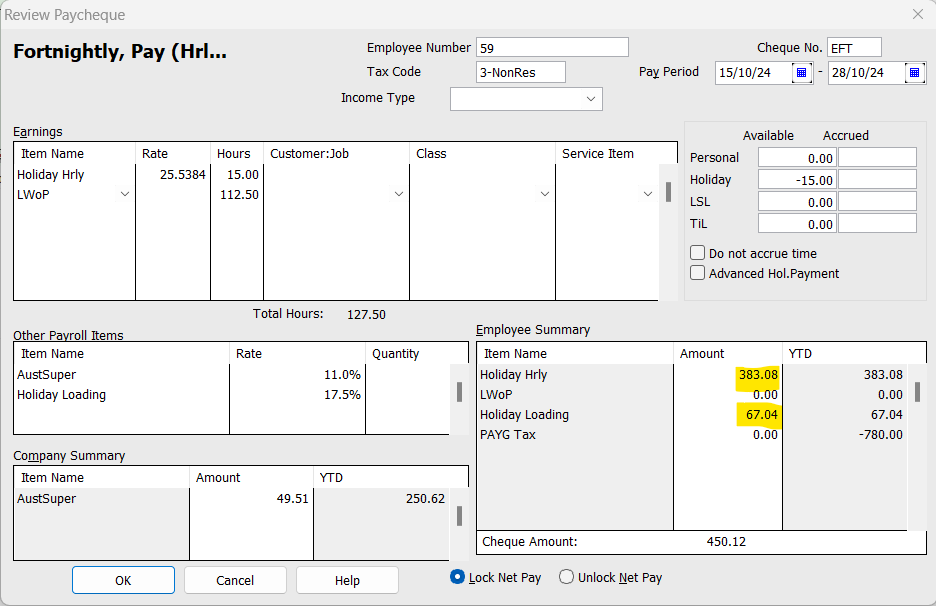The image size is (936, 606).
Task: Click the TiL accrued field
Action: (878, 224)
